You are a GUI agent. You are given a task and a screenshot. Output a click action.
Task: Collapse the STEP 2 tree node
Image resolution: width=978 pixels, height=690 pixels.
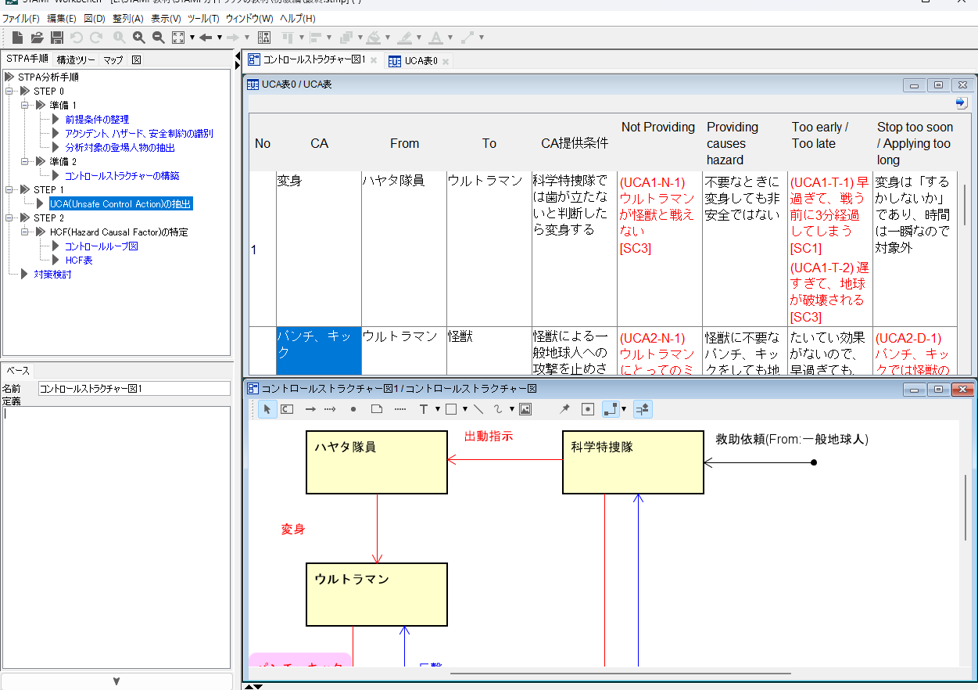pyautogui.click(x=9, y=218)
